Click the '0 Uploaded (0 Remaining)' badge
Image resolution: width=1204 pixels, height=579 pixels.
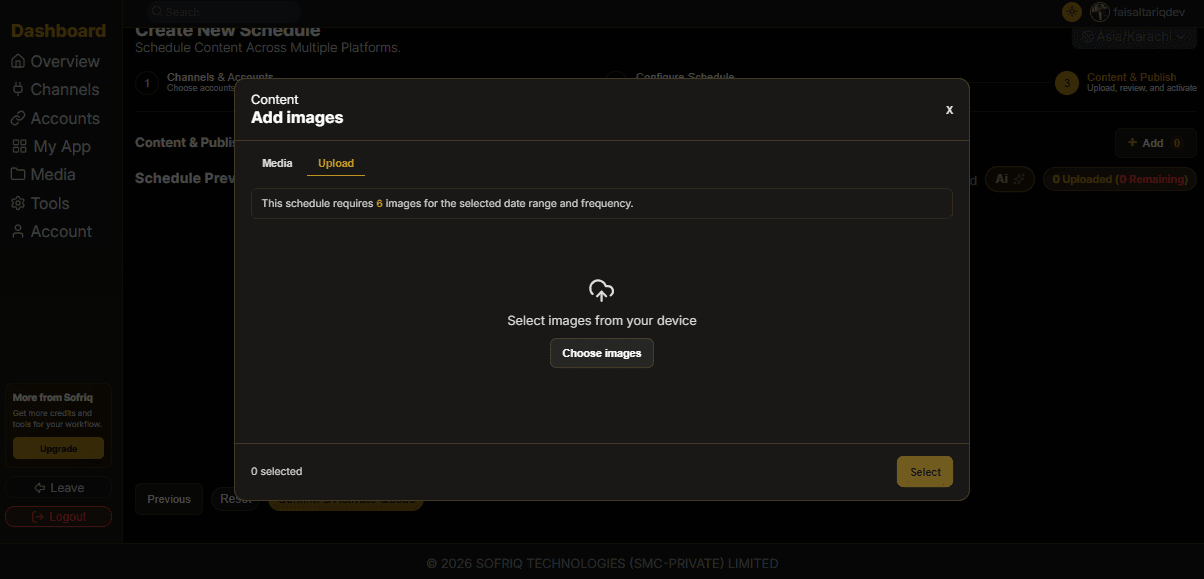[x=1120, y=179]
